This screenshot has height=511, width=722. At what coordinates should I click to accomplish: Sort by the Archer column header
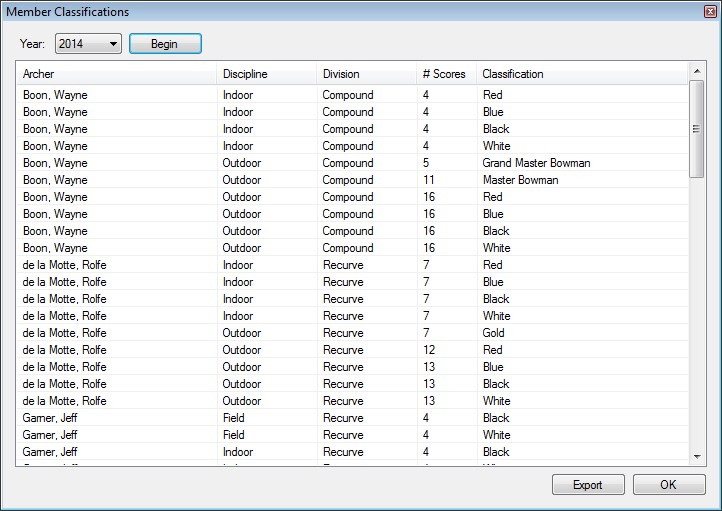click(x=117, y=74)
